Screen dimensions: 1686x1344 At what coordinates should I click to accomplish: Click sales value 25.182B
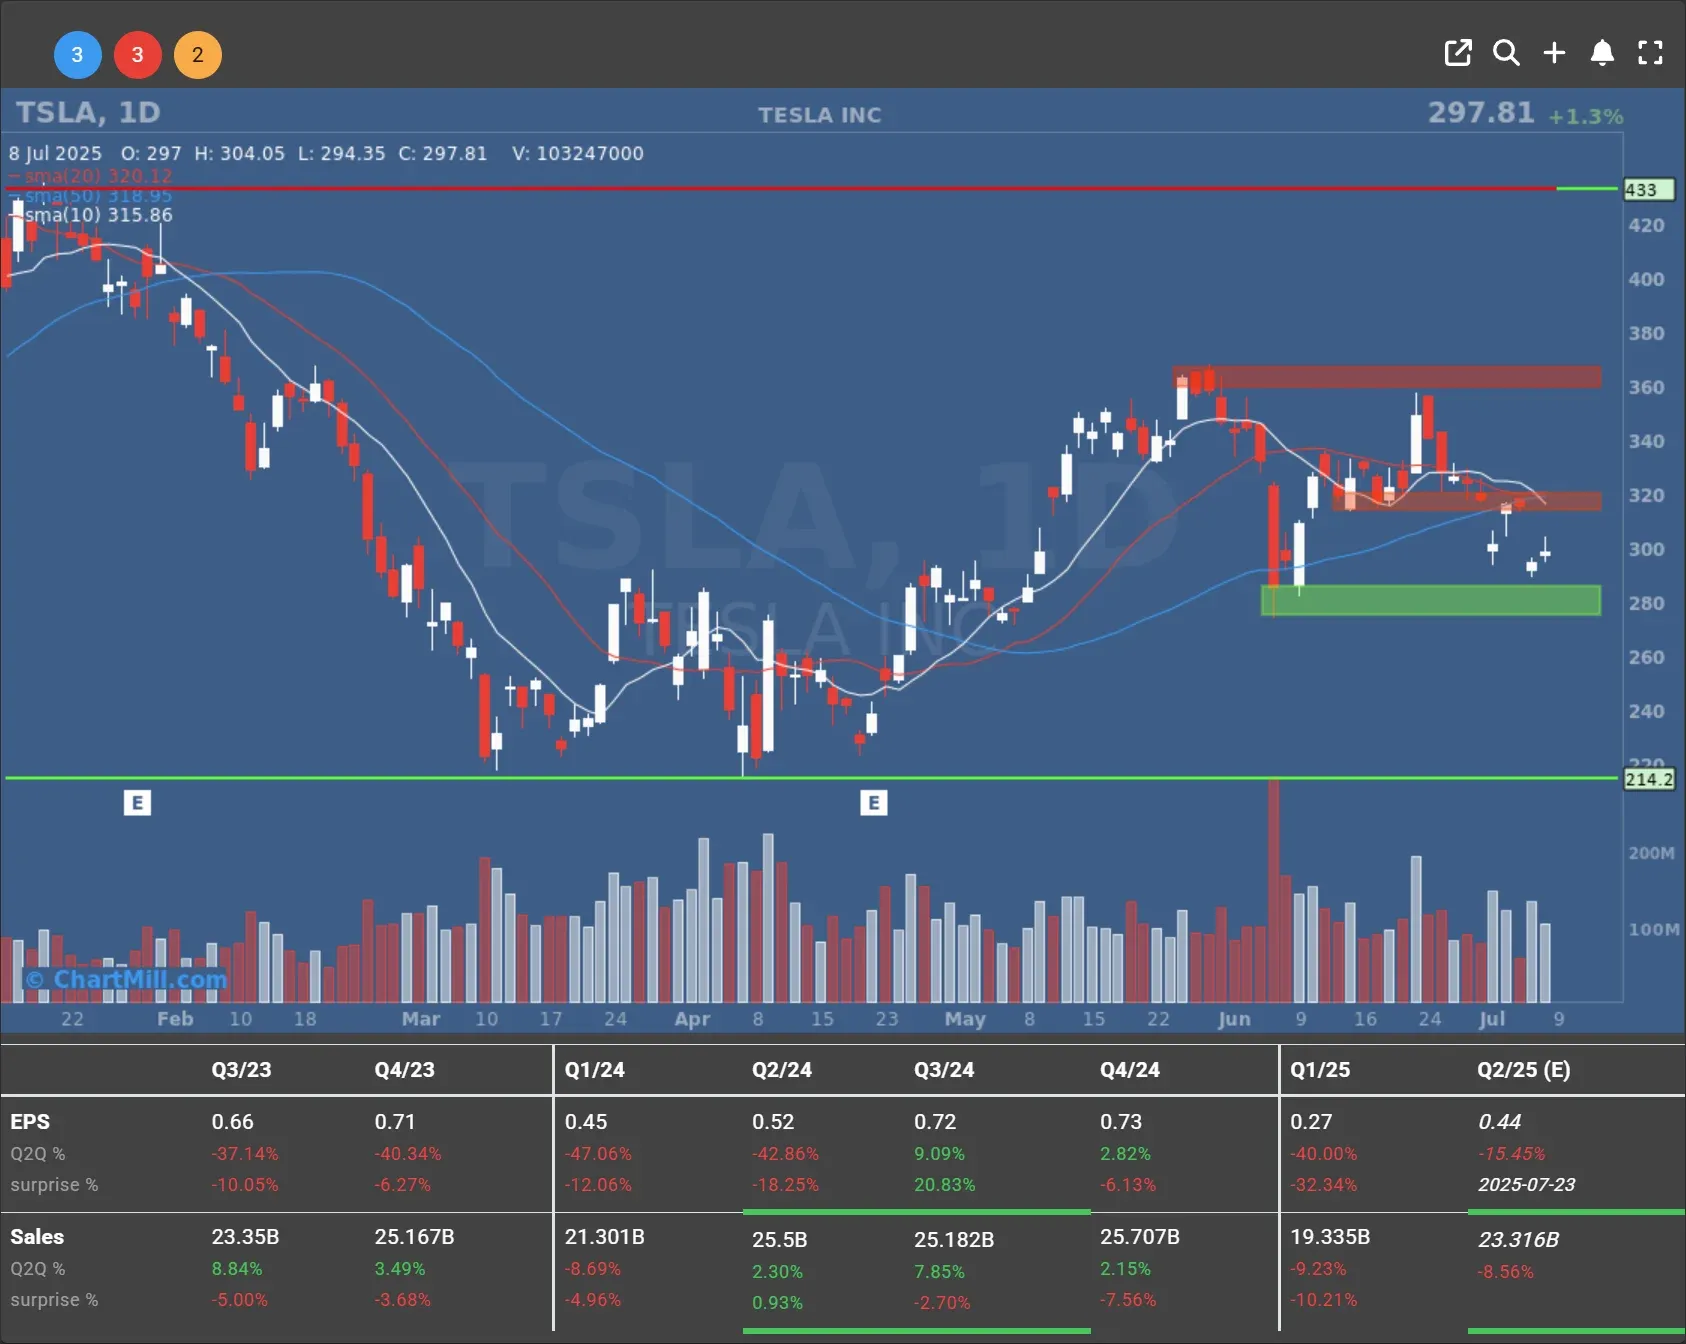pos(954,1240)
